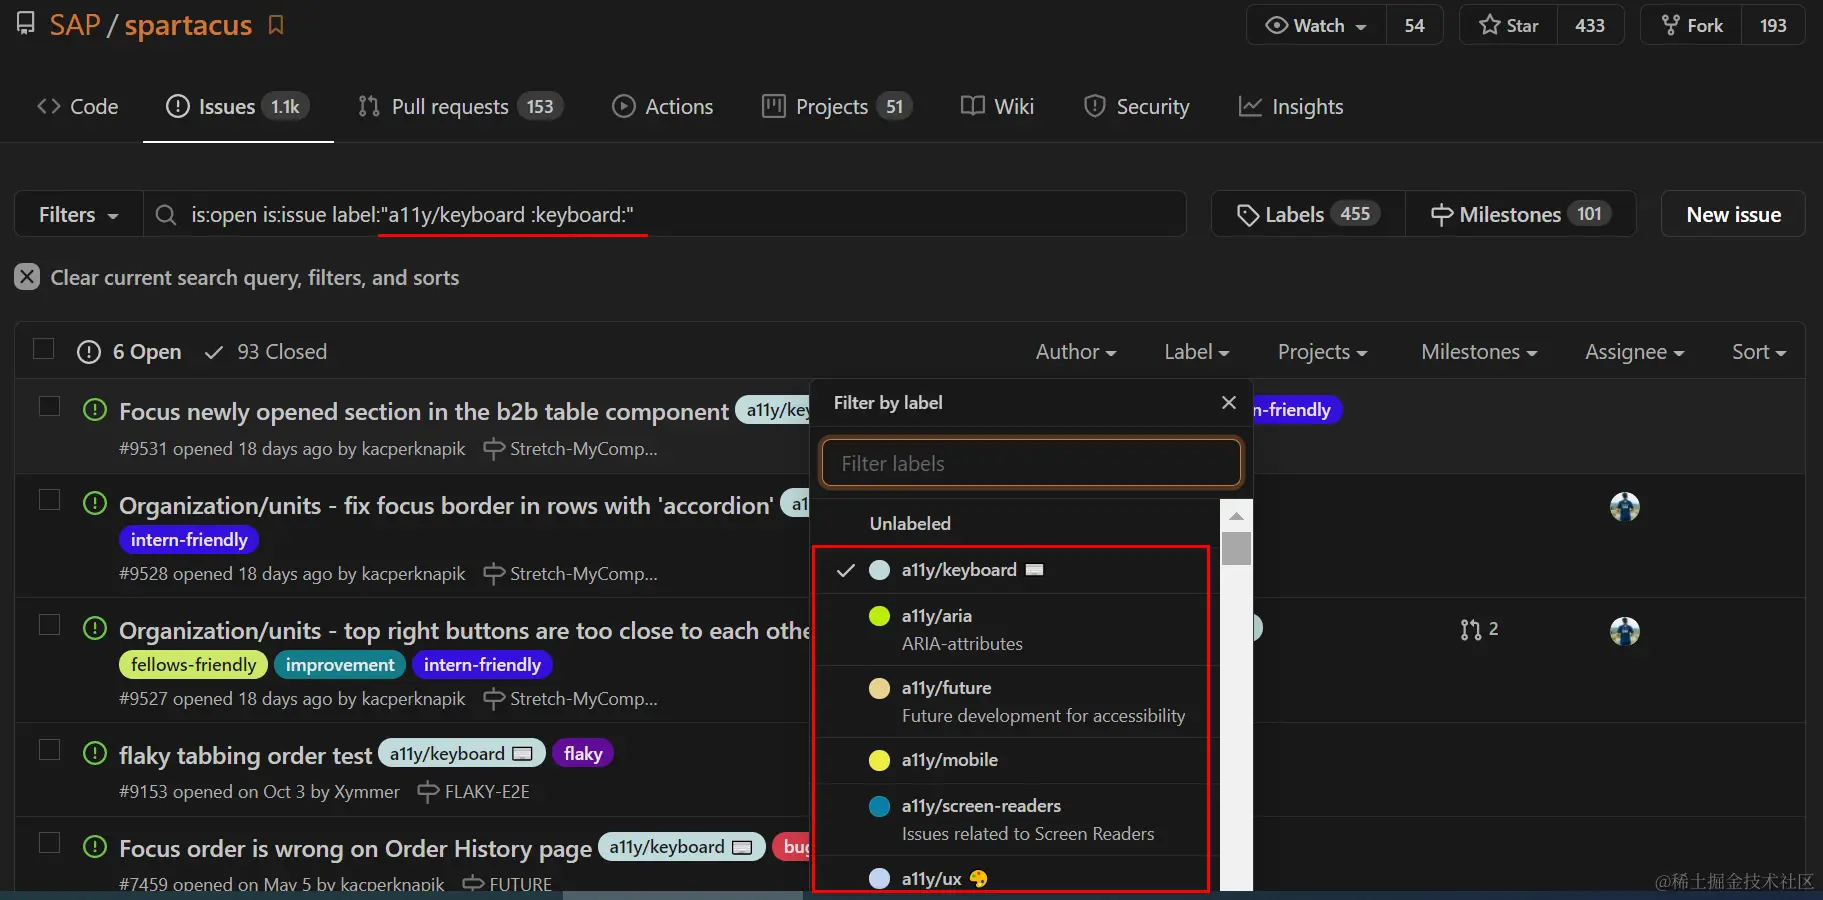Click the bookmark icon next to spartacus

(x=276, y=25)
